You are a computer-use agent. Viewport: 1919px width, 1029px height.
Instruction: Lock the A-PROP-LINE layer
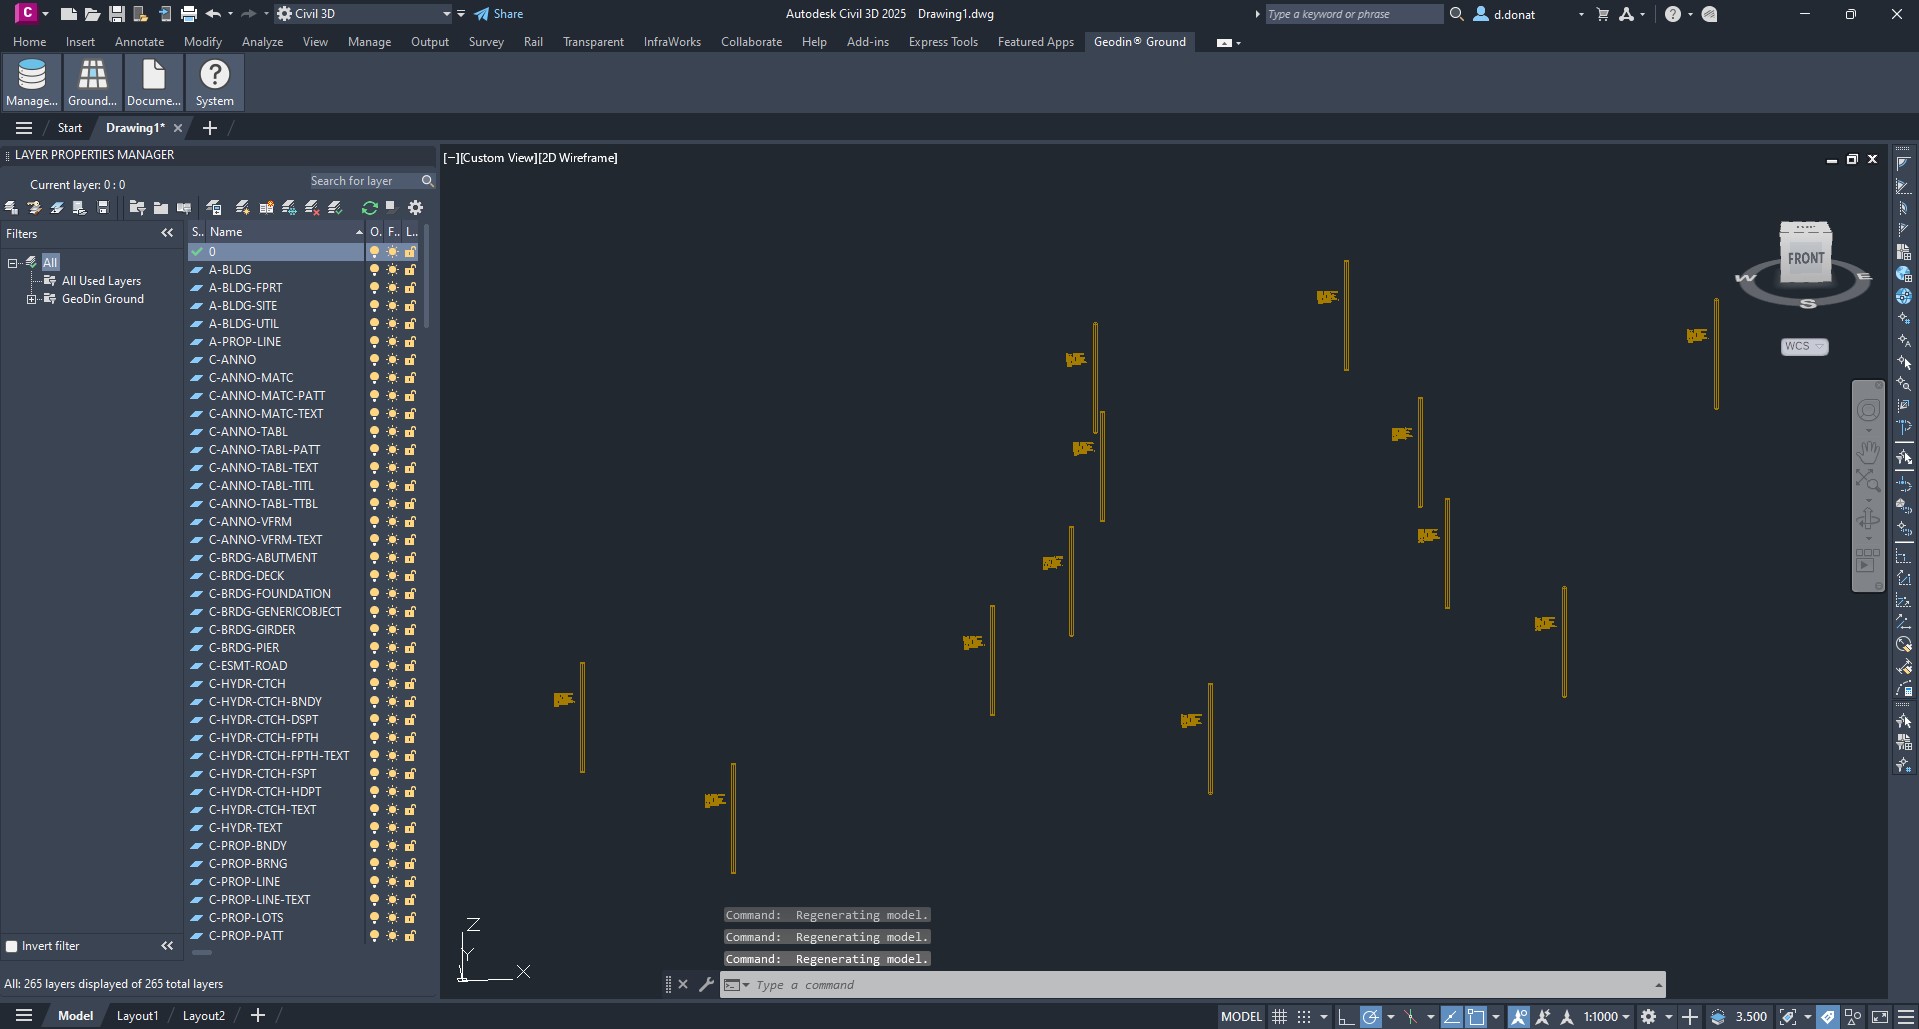[x=410, y=342]
